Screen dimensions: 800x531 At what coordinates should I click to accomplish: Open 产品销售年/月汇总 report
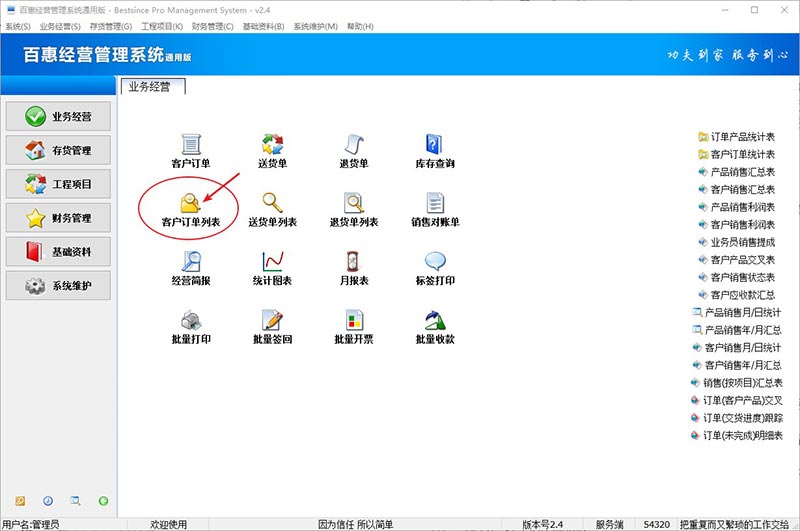736,330
